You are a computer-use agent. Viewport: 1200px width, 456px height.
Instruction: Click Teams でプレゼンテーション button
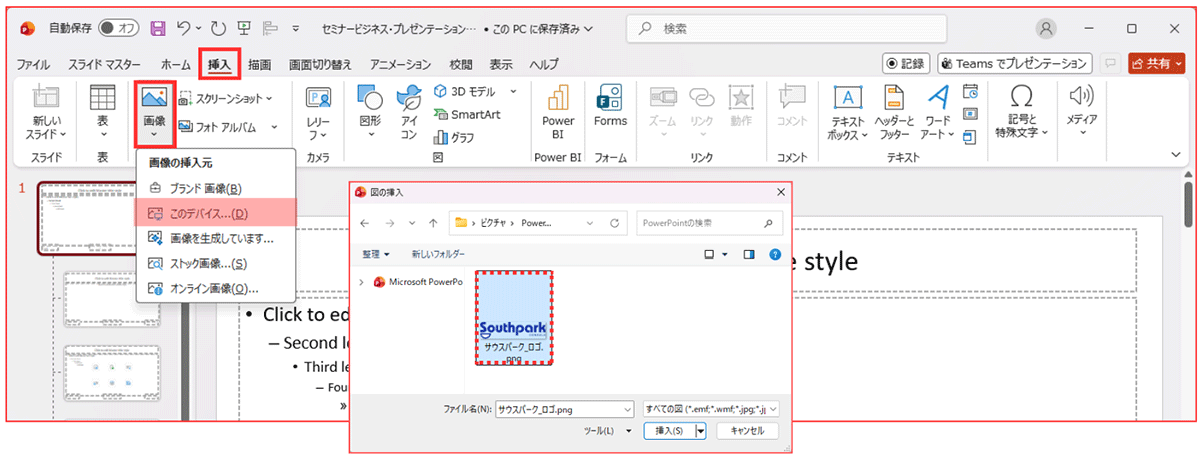1014,63
